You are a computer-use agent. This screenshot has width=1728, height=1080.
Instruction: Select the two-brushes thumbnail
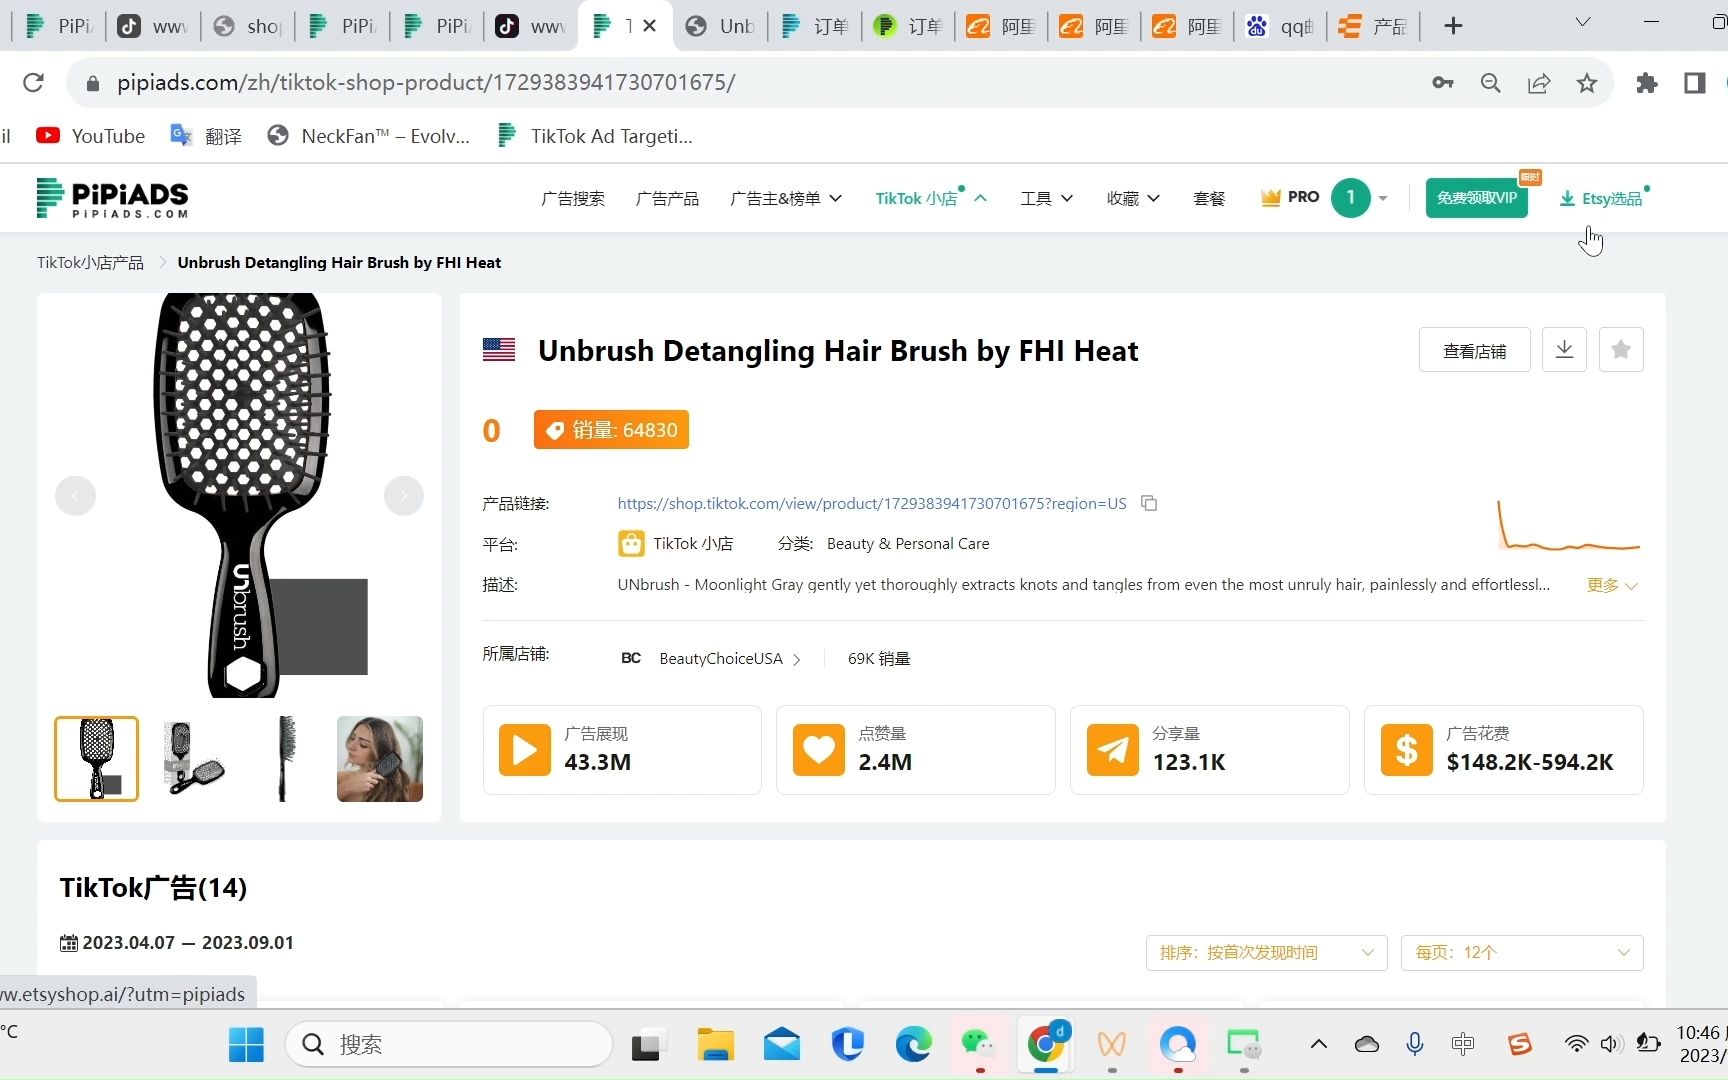tap(192, 759)
